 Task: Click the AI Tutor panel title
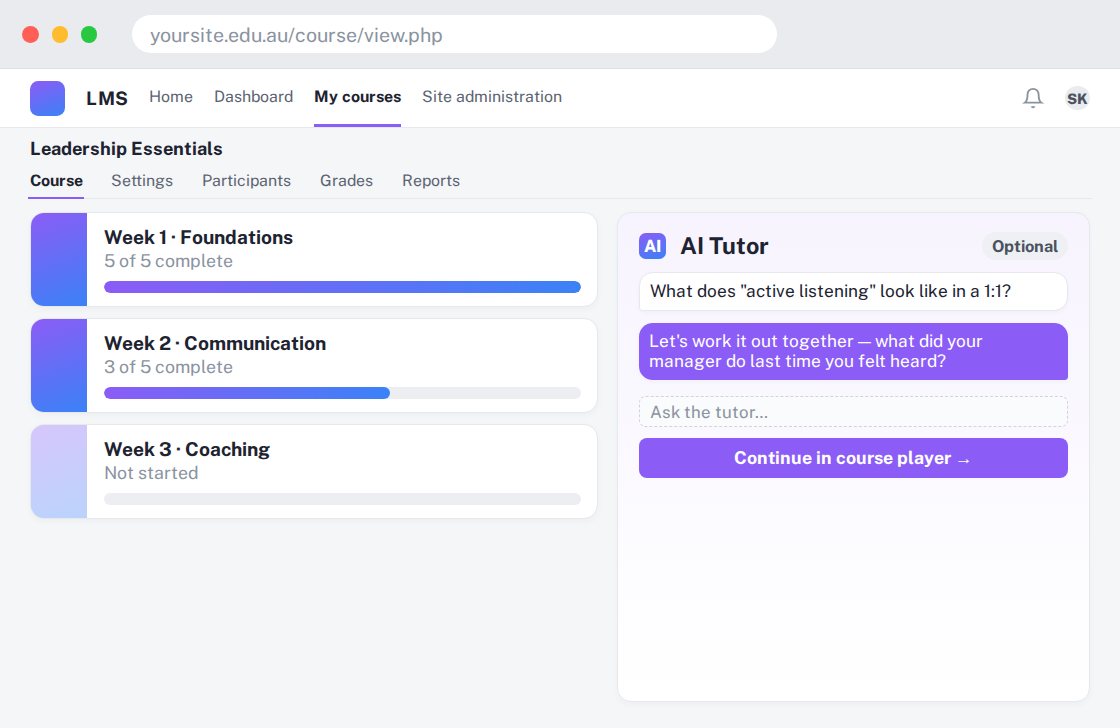(x=724, y=246)
